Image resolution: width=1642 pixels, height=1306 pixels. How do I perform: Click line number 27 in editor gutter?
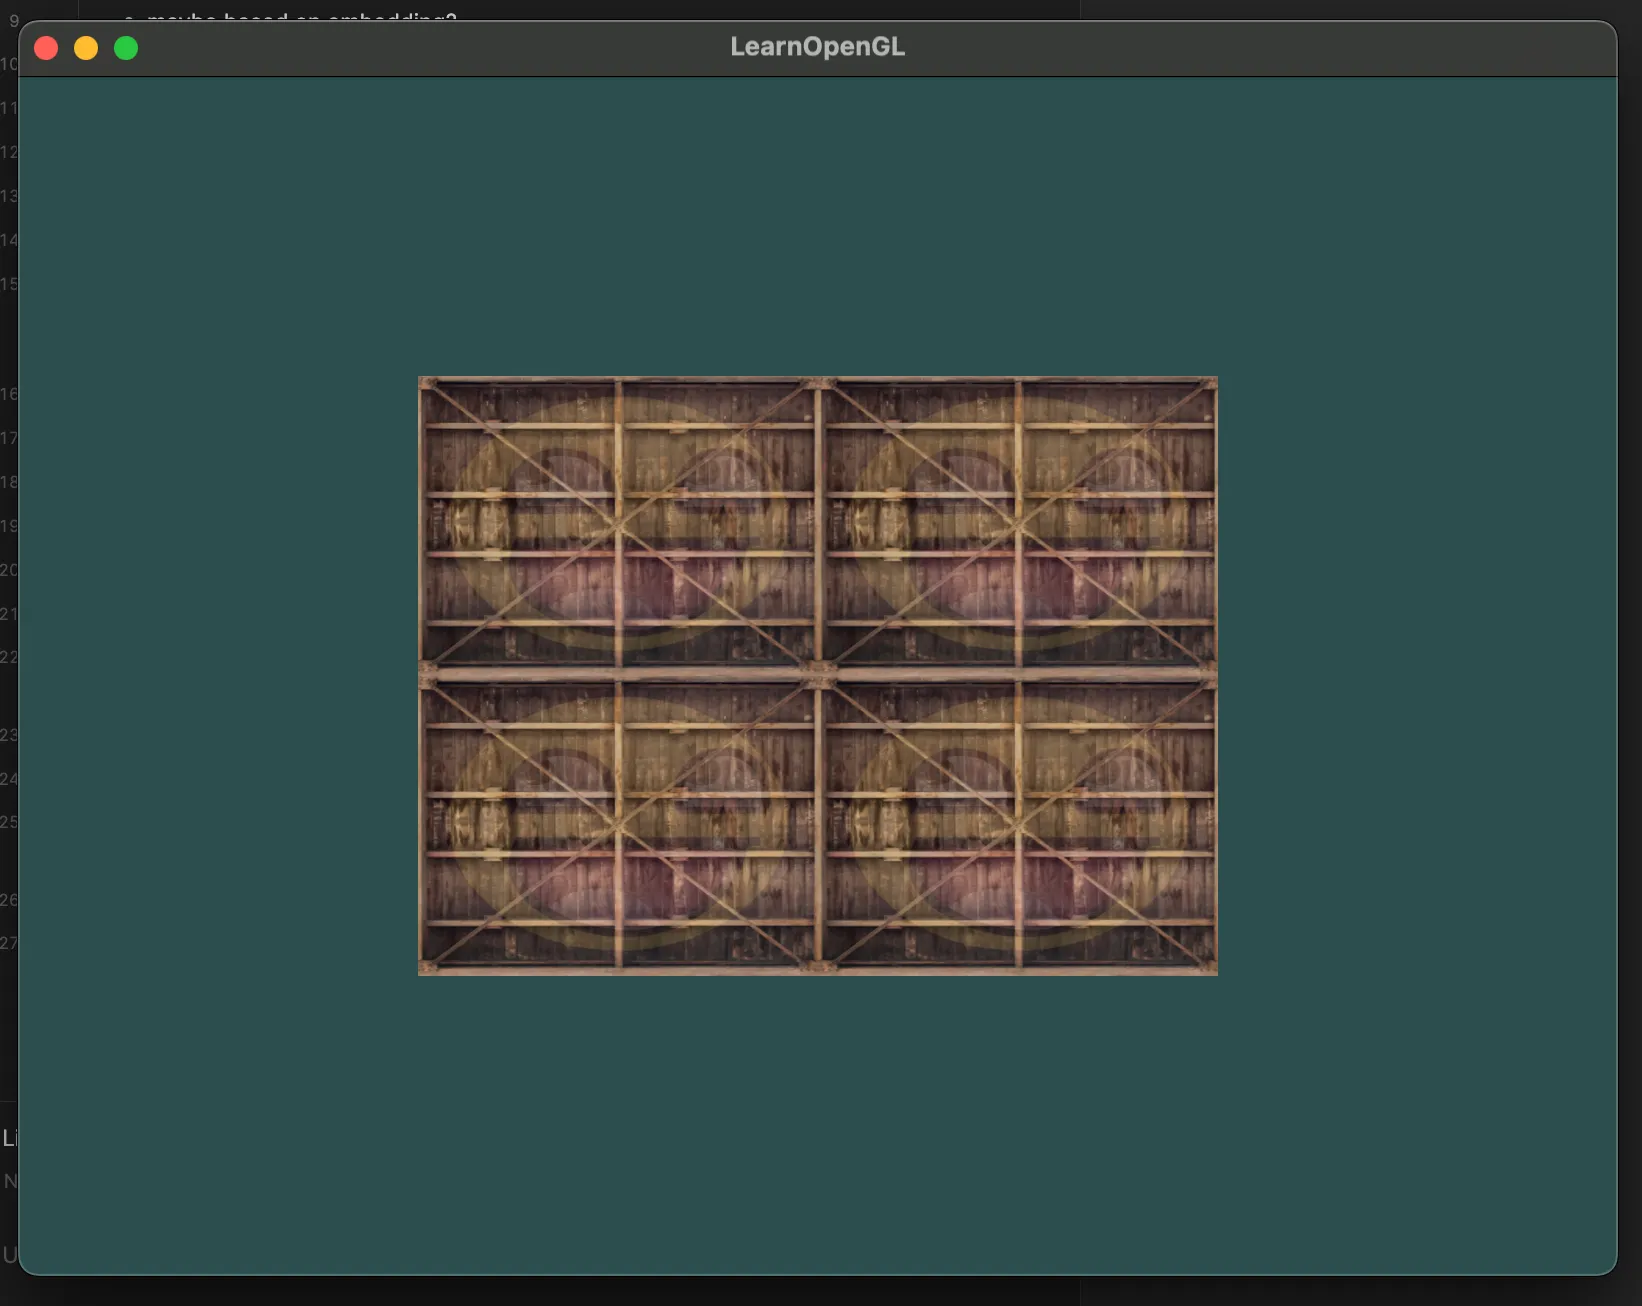pos(9,943)
